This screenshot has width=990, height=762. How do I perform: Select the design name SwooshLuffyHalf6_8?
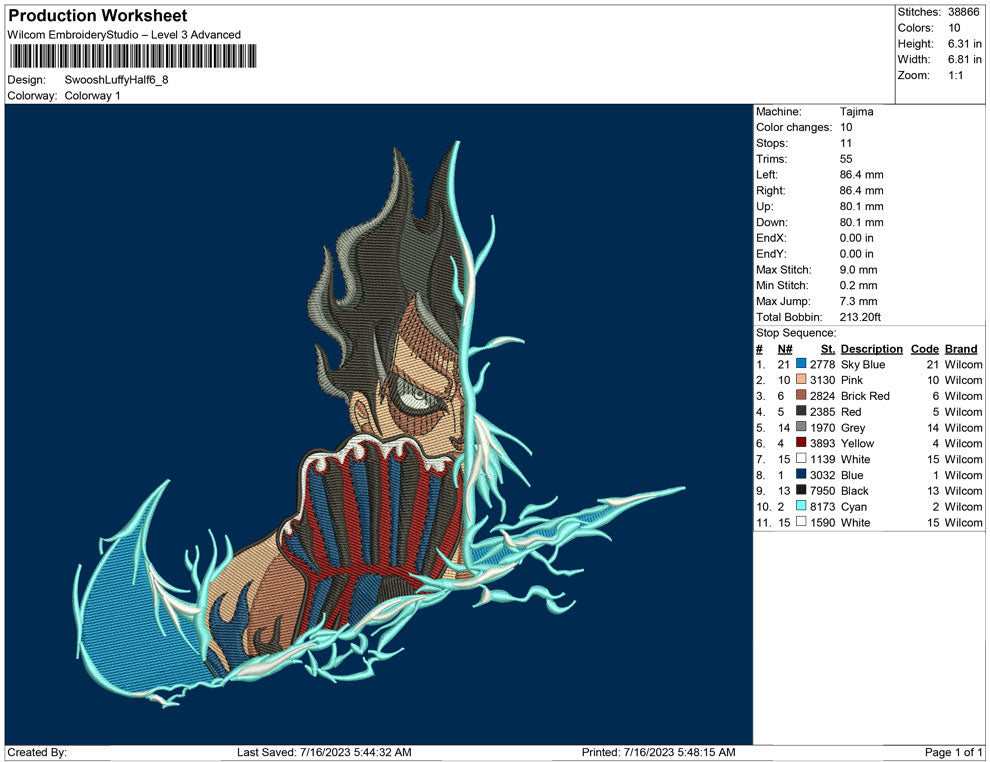pyautogui.click(x=116, y=79)
